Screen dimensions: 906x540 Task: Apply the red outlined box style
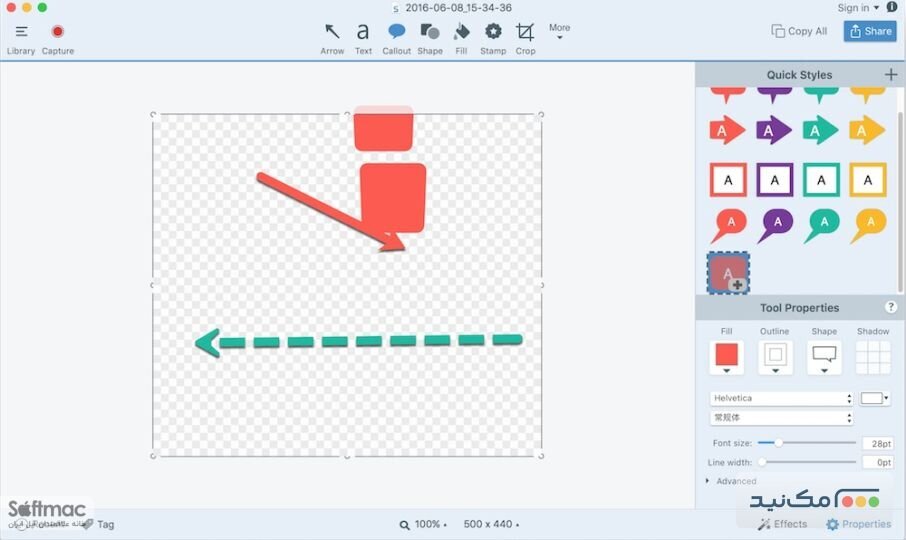pos(728,180)
